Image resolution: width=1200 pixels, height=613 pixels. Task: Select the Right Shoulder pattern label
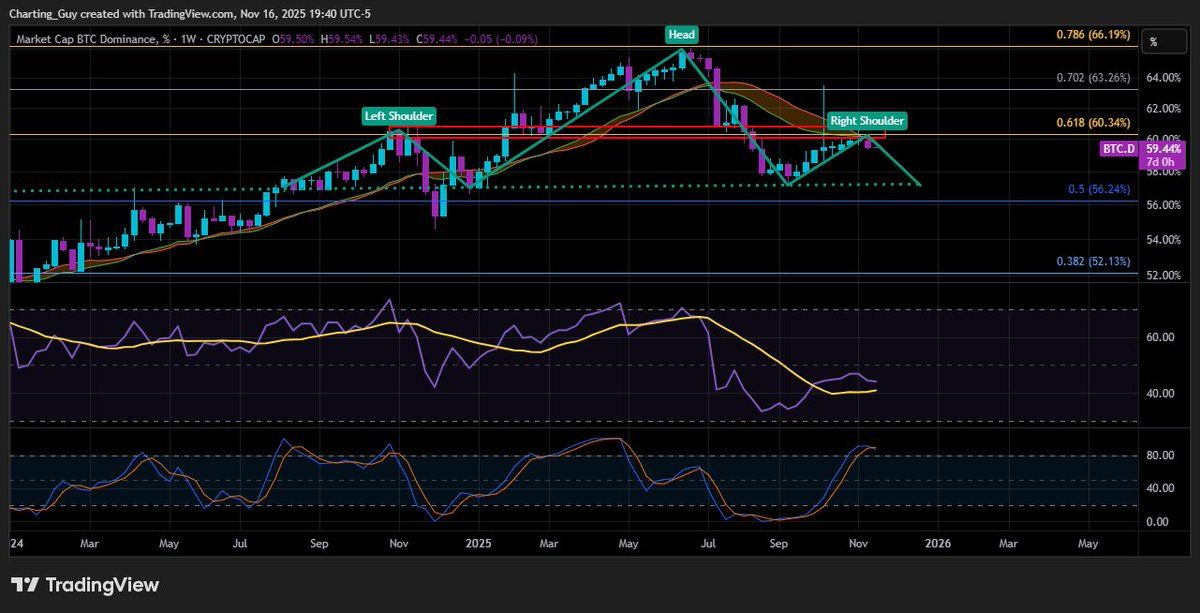(x=866, y=120)
